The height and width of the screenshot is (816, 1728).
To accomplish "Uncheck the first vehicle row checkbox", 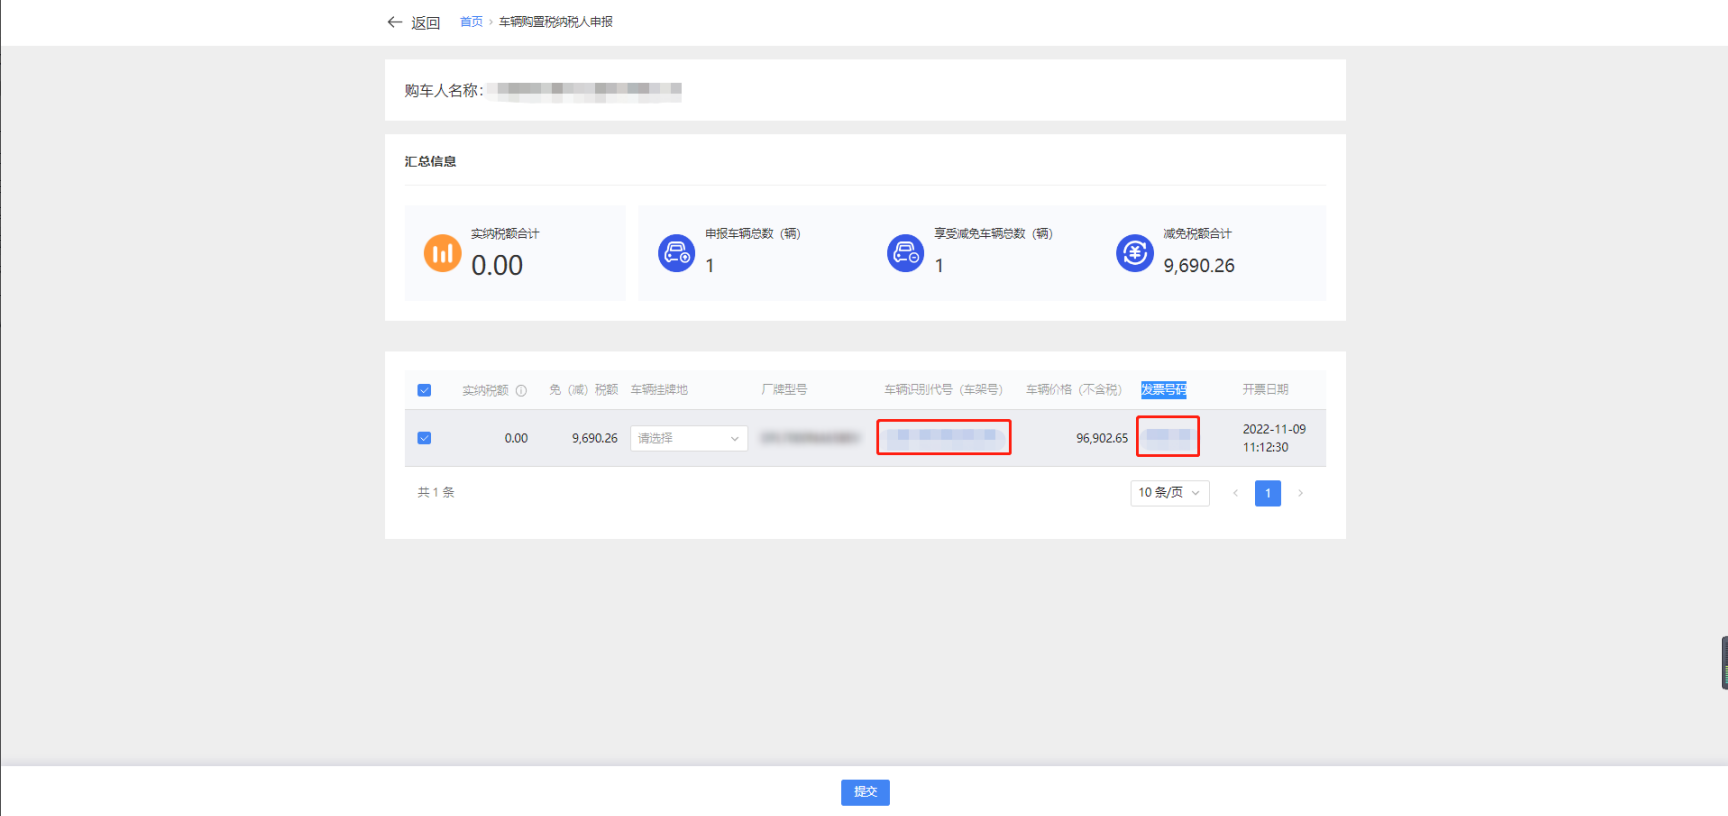I will (x=424, y=438).
